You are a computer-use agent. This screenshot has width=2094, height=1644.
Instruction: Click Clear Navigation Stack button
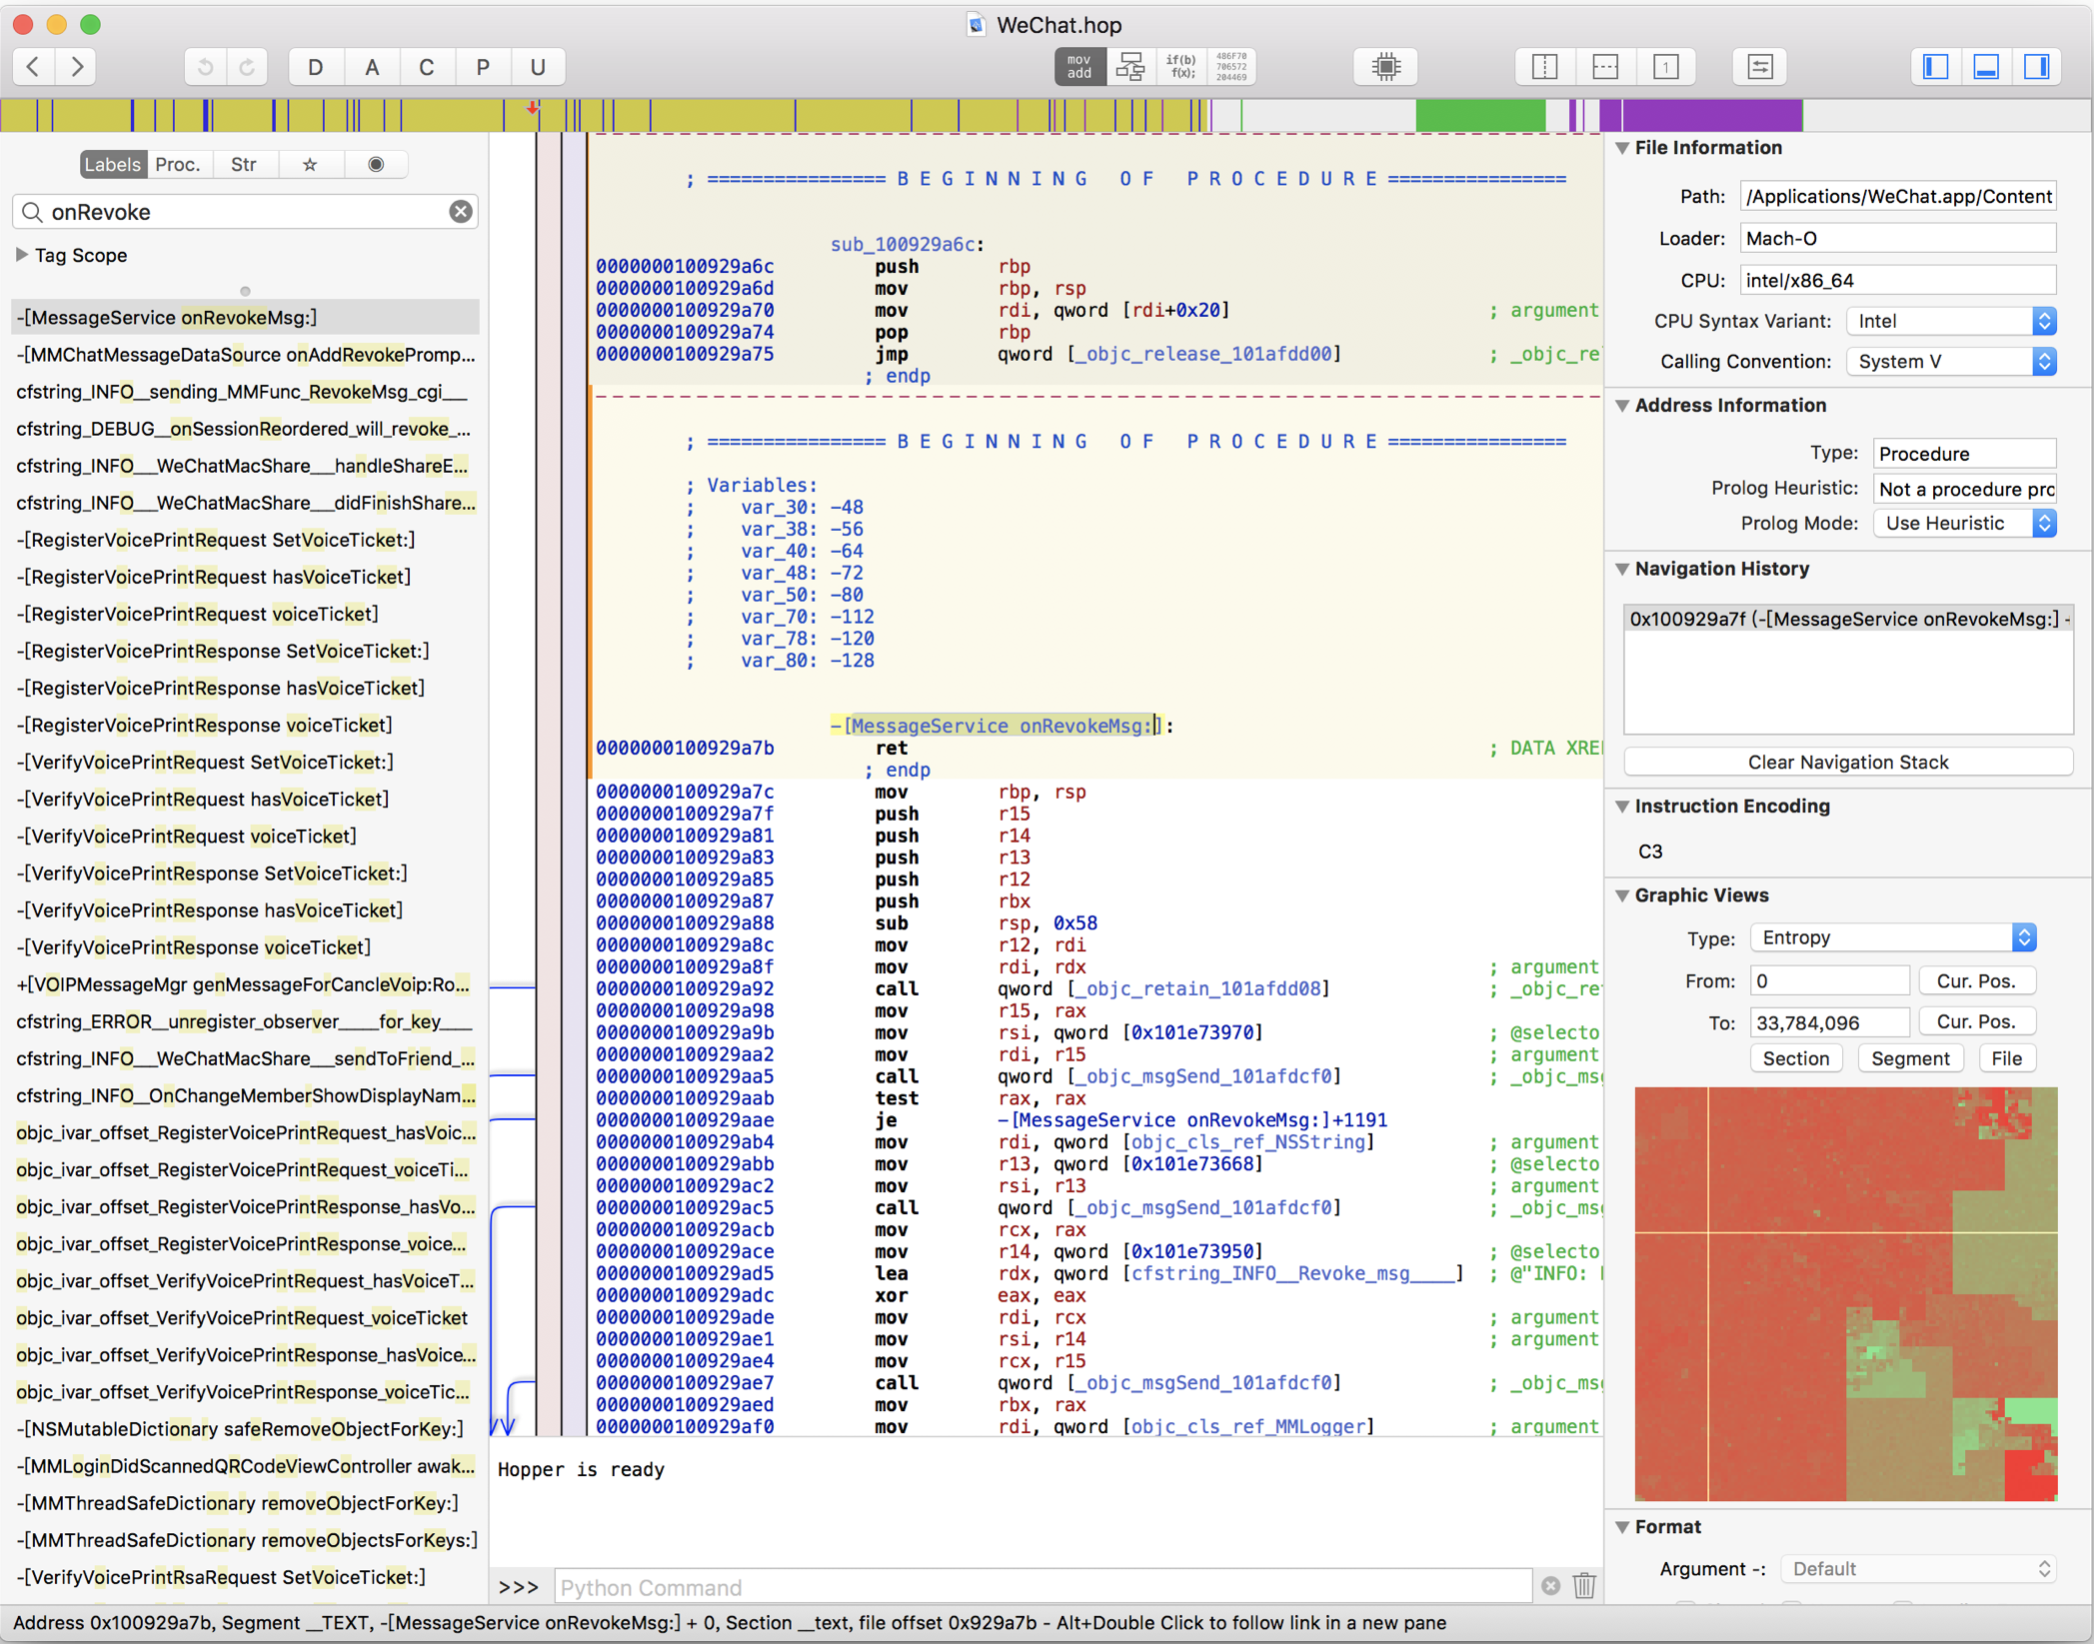1848,762
